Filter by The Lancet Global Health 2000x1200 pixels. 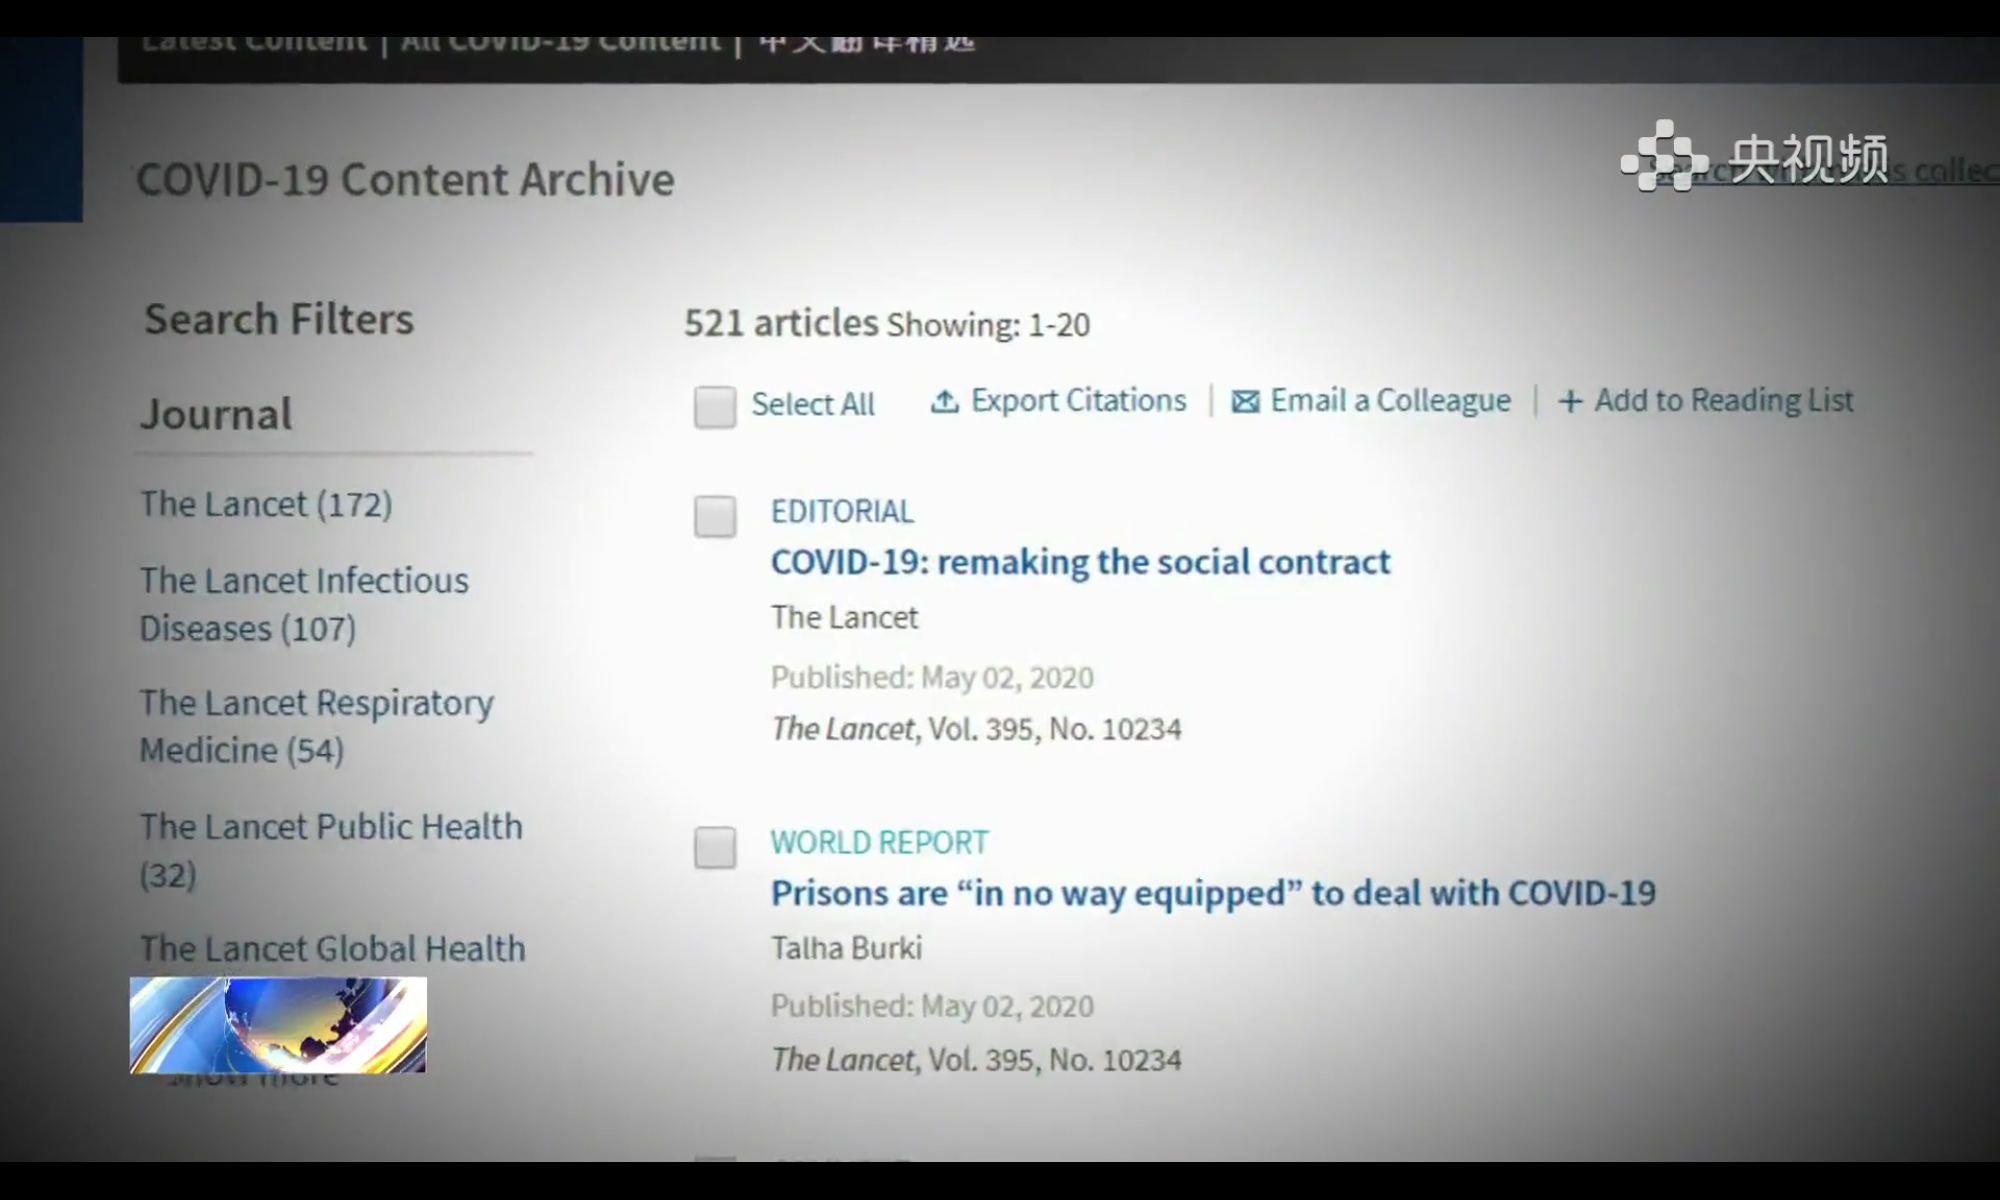click(332, 949)
